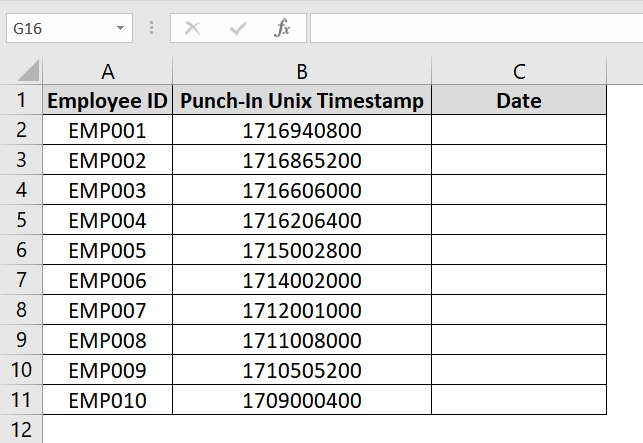Image resolution: width=643 pixels, height=443 pixels.
Task: Select empty Date cell in EMP009 row
Action: [519, 369]
